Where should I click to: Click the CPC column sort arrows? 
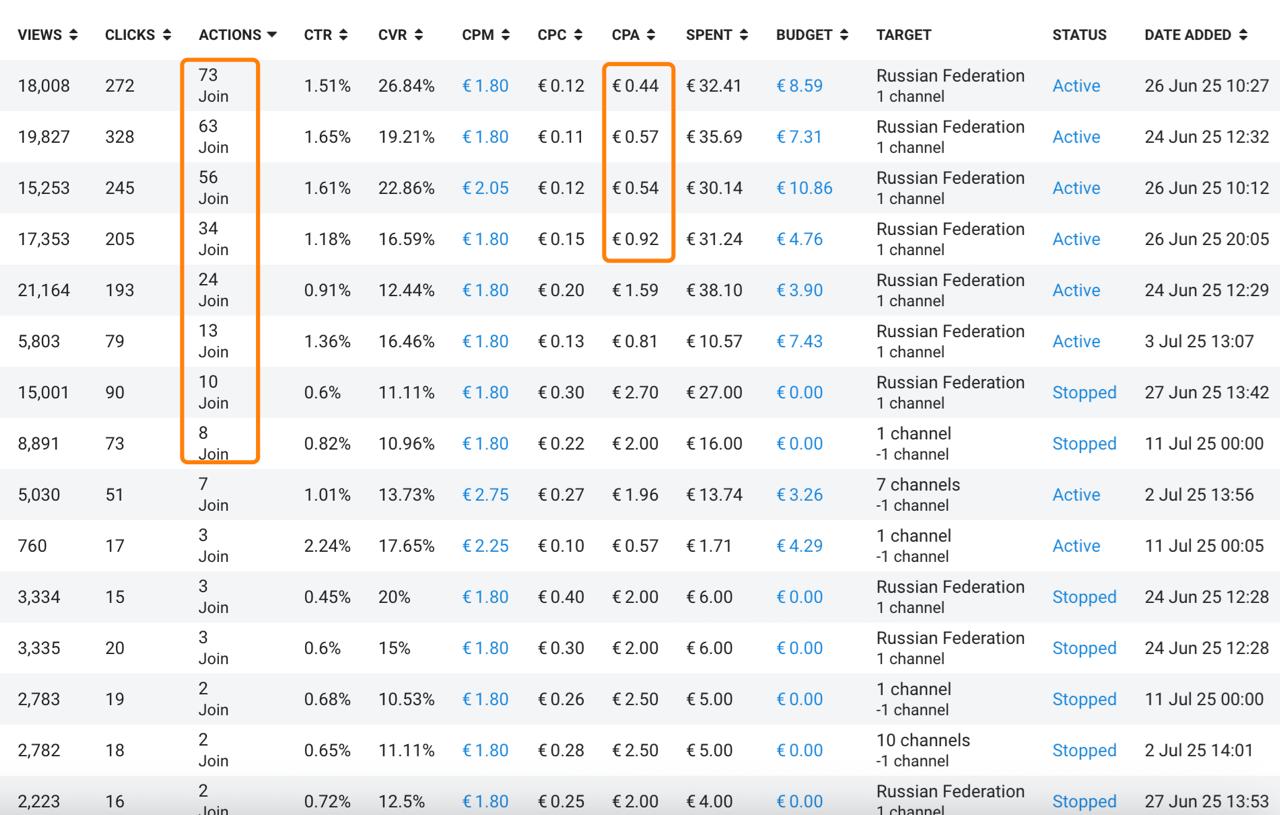[x=578, y=35]
